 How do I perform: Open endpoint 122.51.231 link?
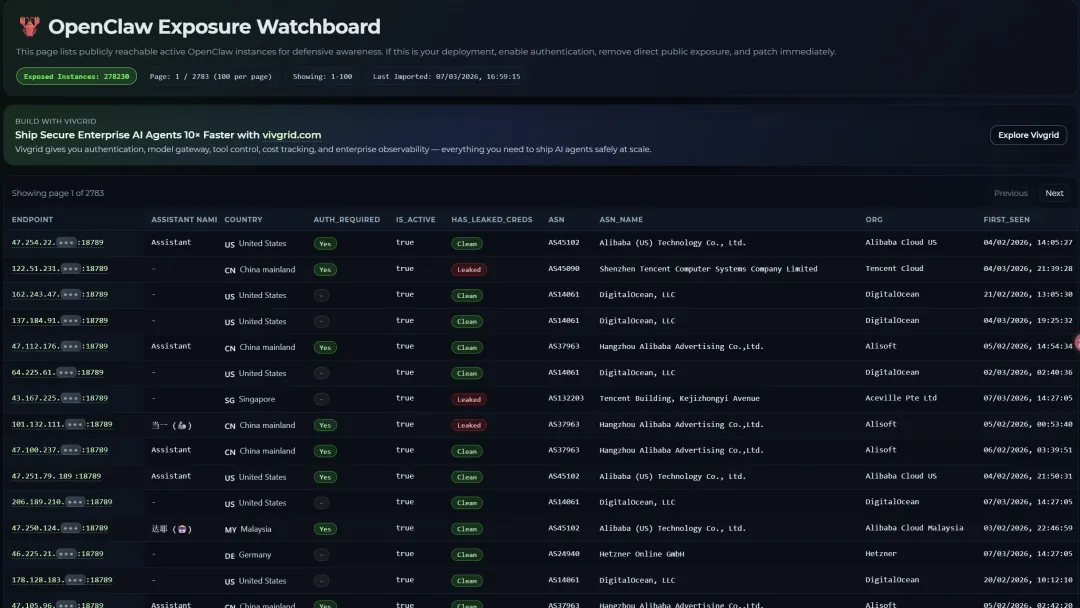(x=59, y=269)
